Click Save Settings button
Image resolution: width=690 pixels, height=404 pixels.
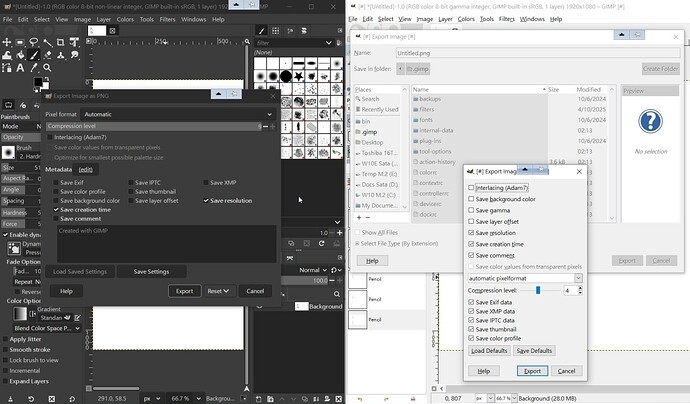tap(151, 271)
